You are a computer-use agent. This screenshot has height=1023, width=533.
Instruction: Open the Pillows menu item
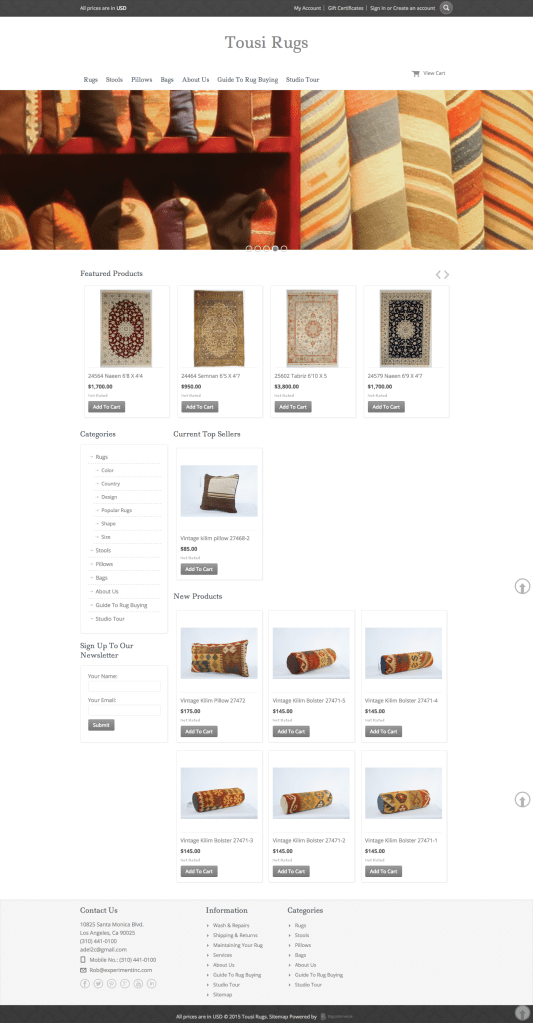point(142,80)
